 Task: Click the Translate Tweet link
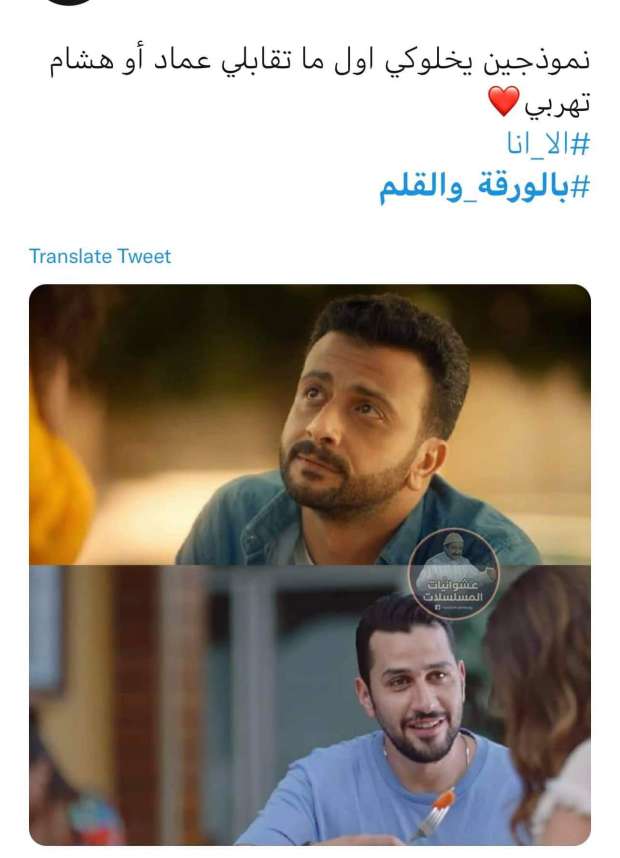click(x=100, y=256)
